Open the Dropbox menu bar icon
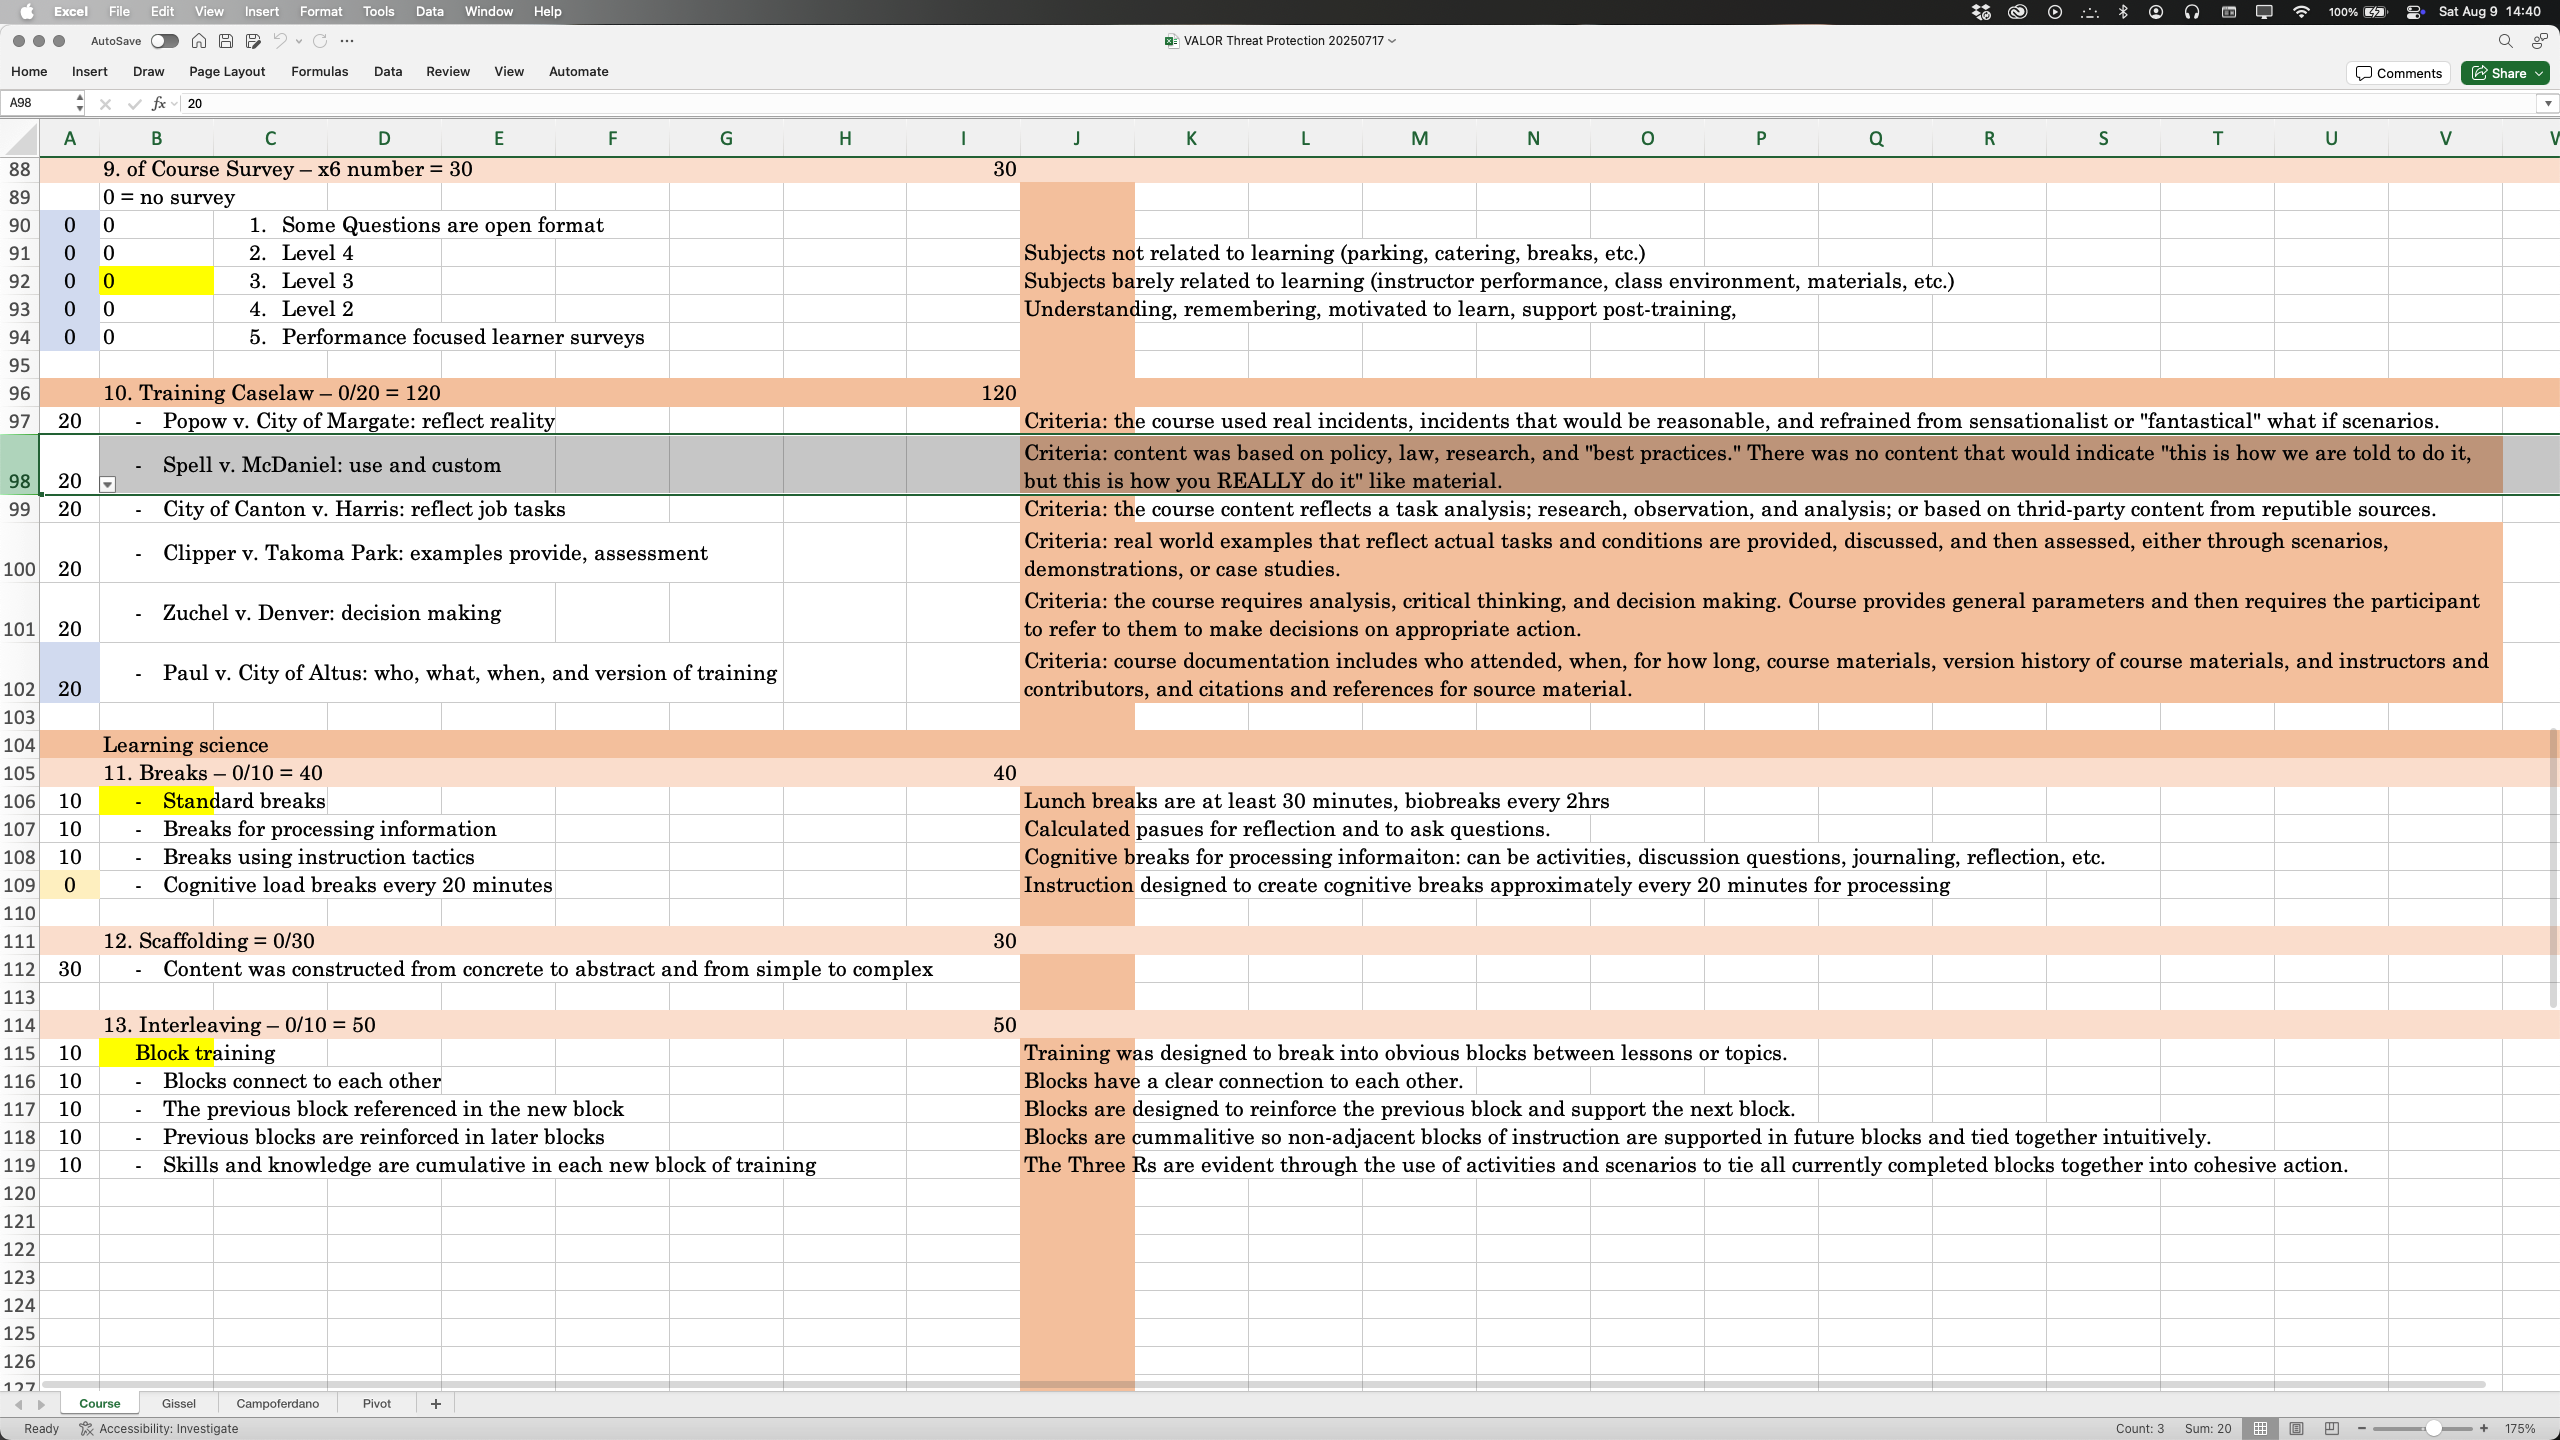Screen dimensions: 2560x1440 point(1981,12)
